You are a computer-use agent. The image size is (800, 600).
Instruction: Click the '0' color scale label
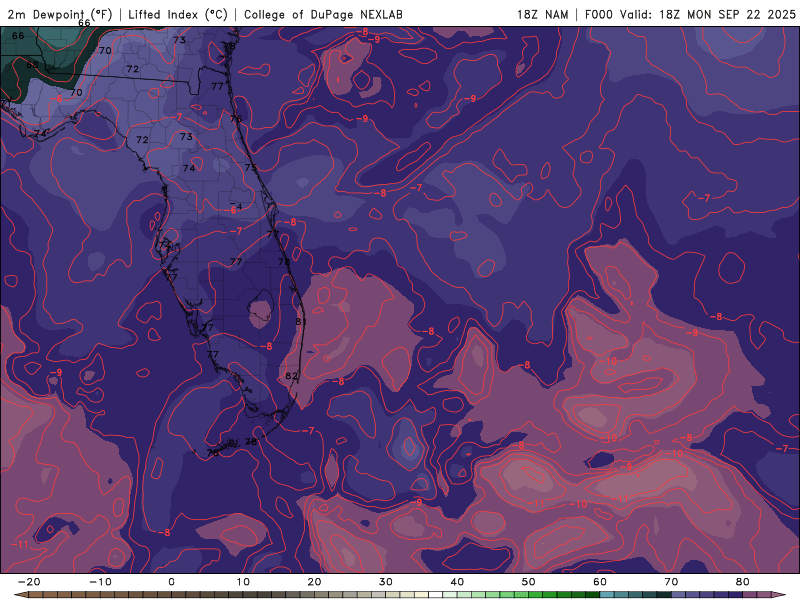pos(171,582)
